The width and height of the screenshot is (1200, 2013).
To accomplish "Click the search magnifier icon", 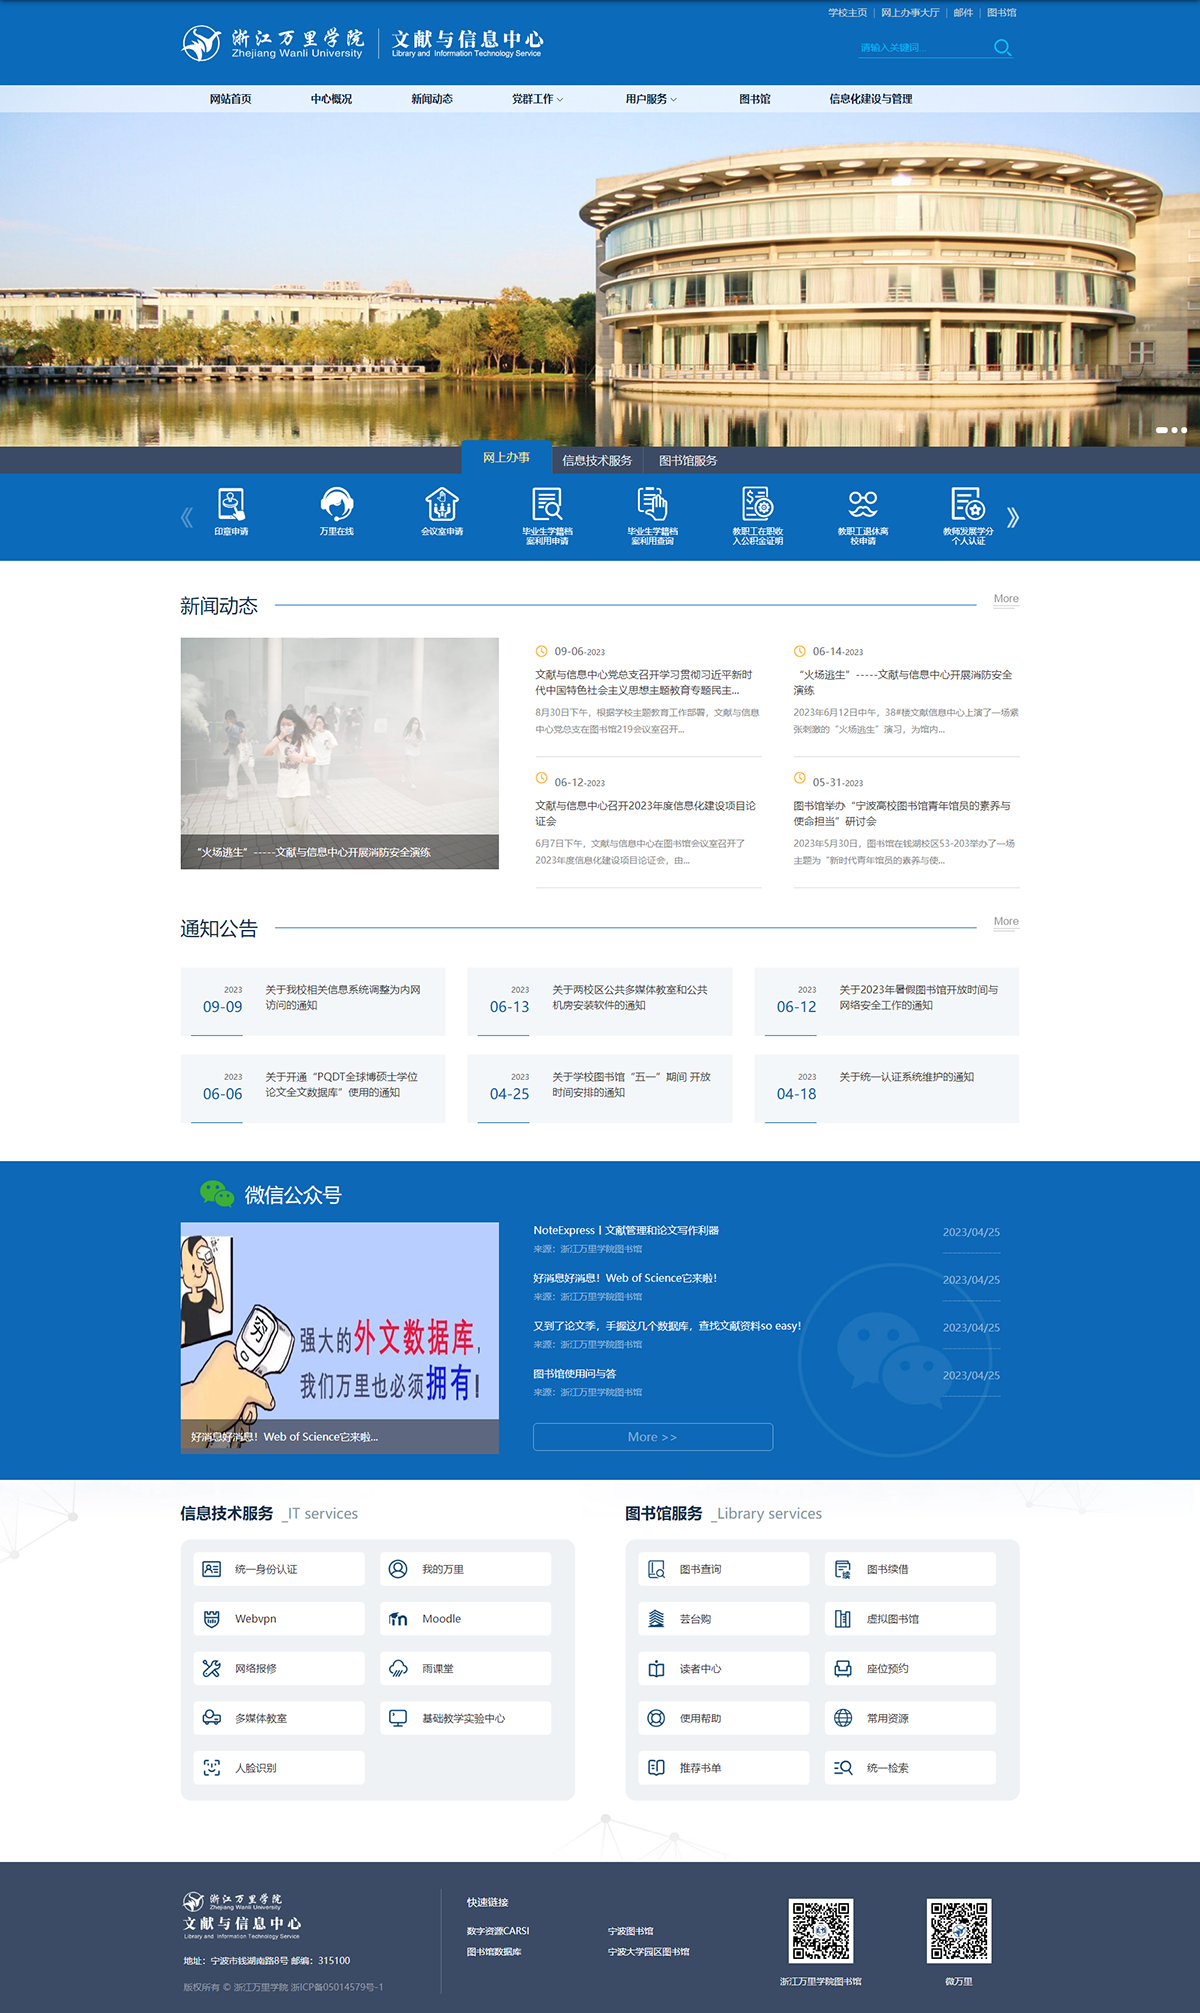I will click(1002, 47).
